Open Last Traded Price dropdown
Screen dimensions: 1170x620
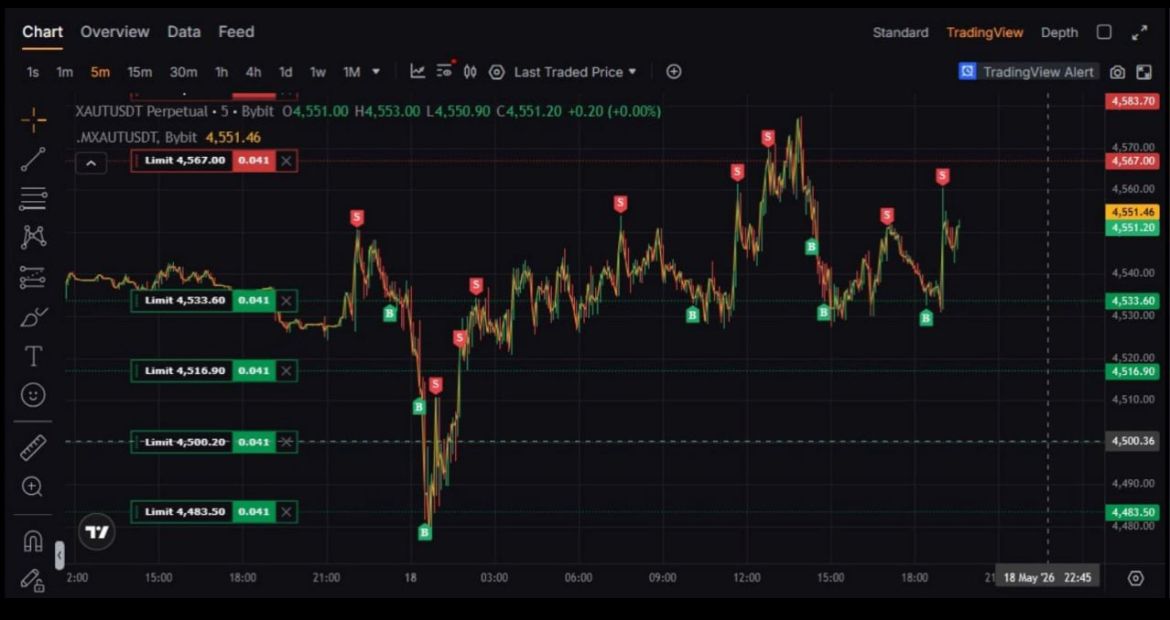(575, 72)
